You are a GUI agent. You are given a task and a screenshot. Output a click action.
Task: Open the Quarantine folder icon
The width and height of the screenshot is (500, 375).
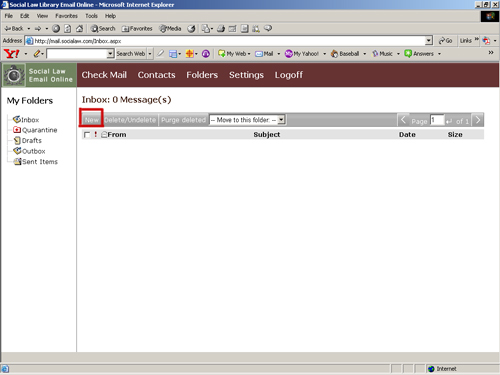(x=17, y=130)
